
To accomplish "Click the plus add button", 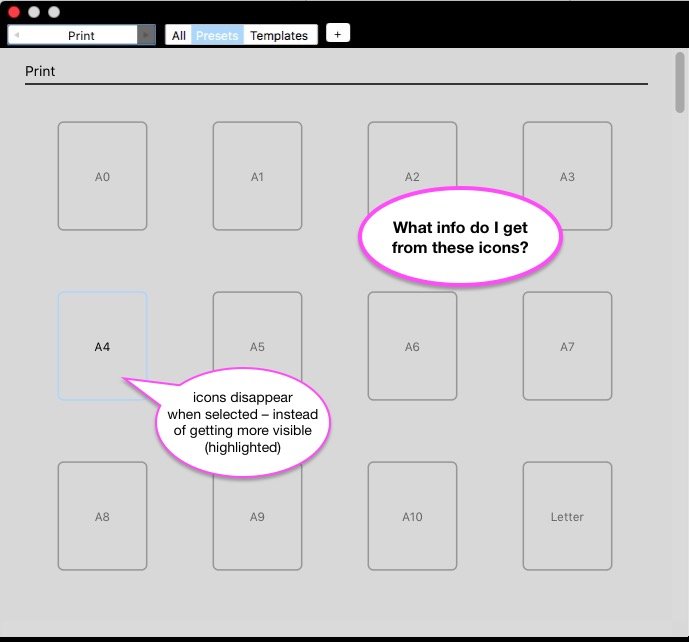I will (338, 33).
